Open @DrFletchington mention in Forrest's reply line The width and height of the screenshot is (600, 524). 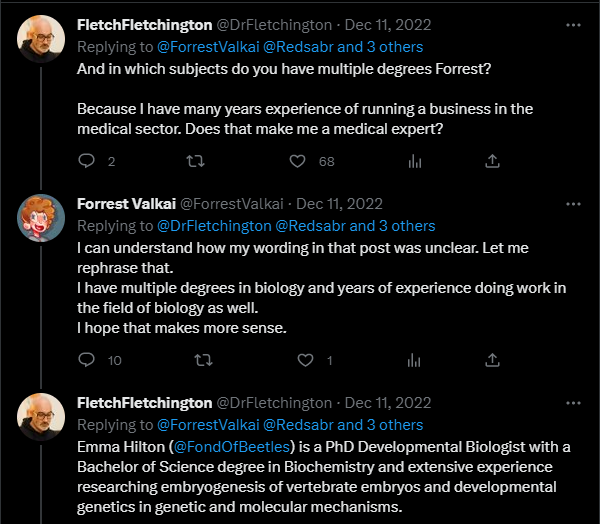click(x=214, y=226)
